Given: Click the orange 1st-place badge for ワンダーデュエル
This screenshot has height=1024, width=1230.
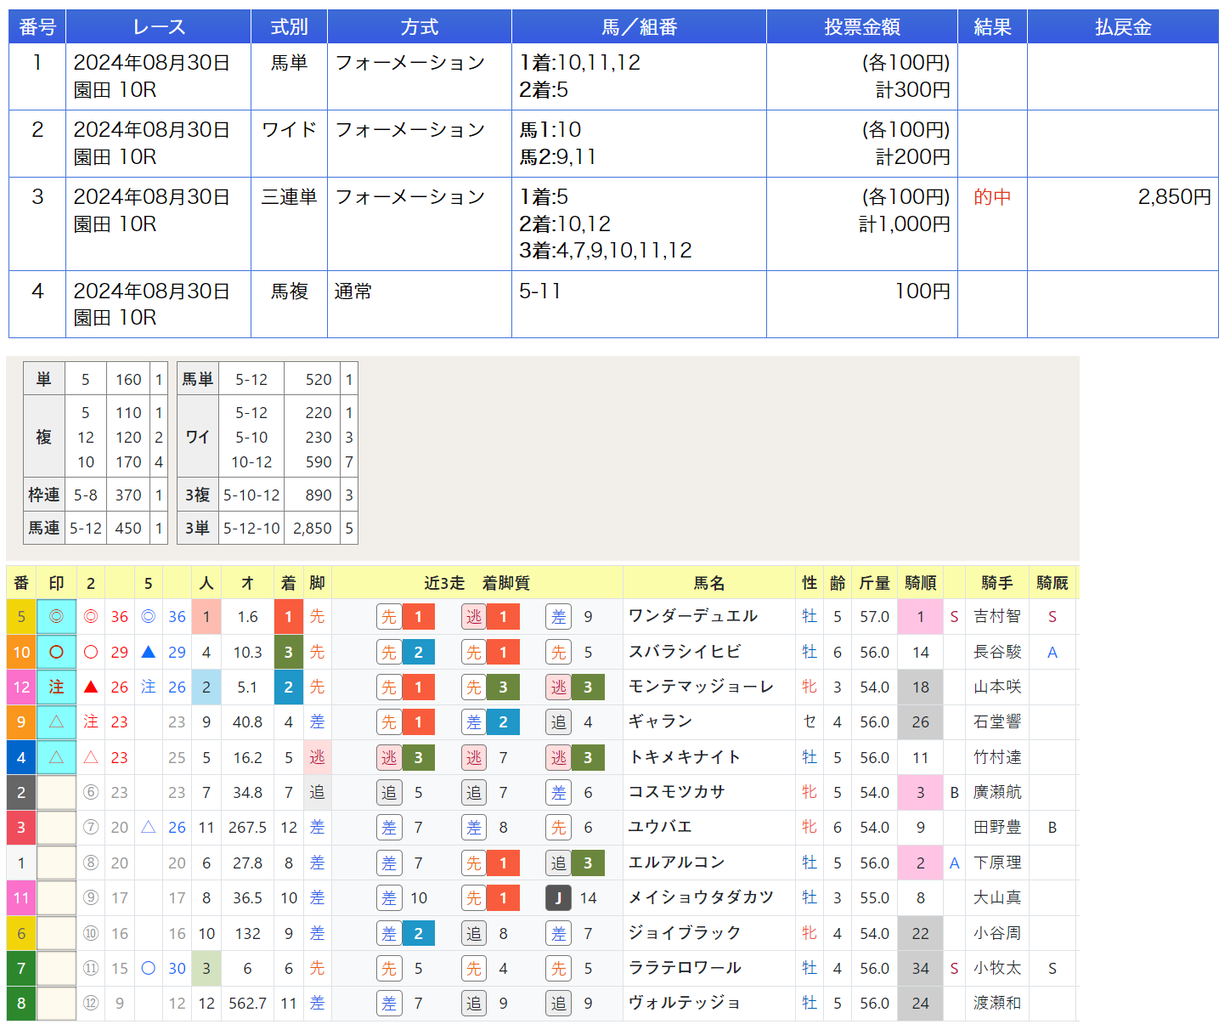Looking at the screenshot, I should click(x=288, y=617).
